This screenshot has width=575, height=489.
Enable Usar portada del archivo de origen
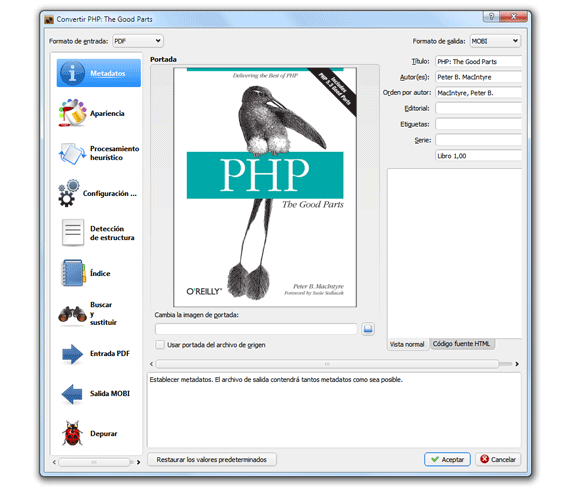[160, 345]
